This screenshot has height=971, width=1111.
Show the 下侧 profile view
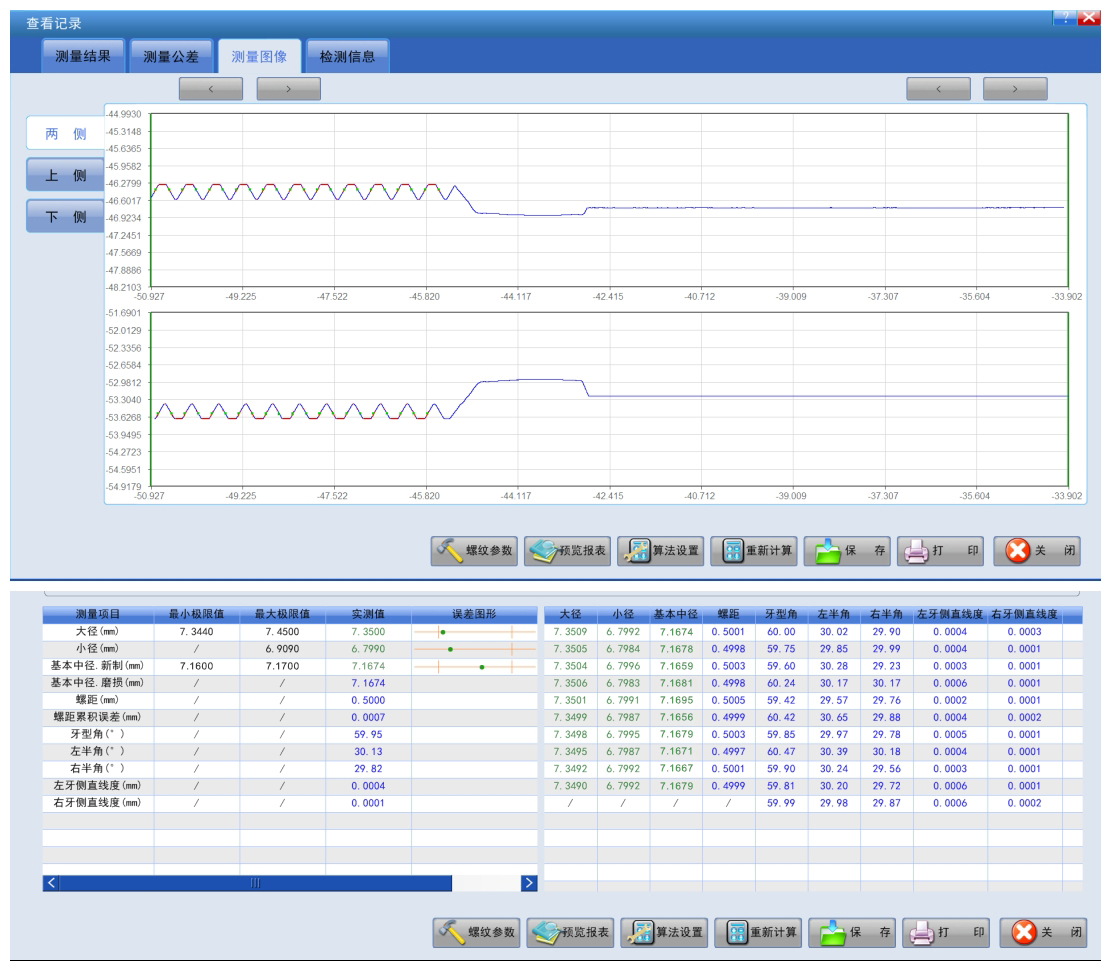[65, 217]
